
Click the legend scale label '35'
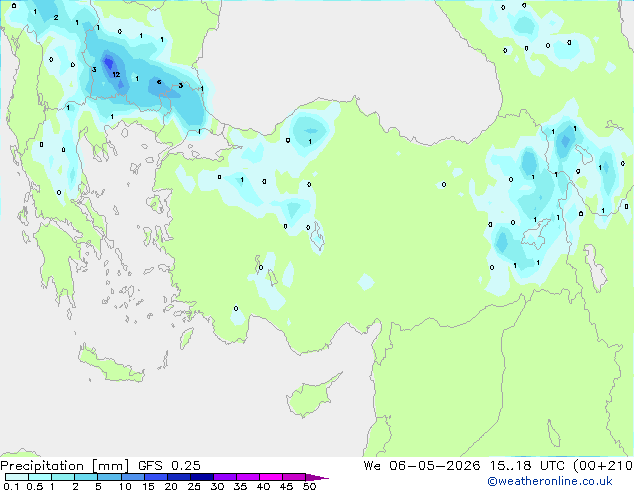240,486
